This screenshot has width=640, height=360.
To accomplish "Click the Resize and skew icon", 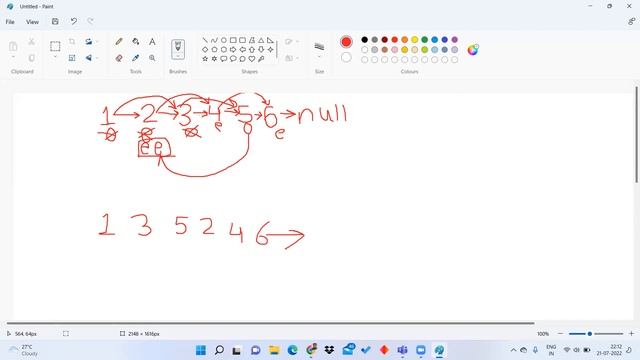I will coord(72,58).
